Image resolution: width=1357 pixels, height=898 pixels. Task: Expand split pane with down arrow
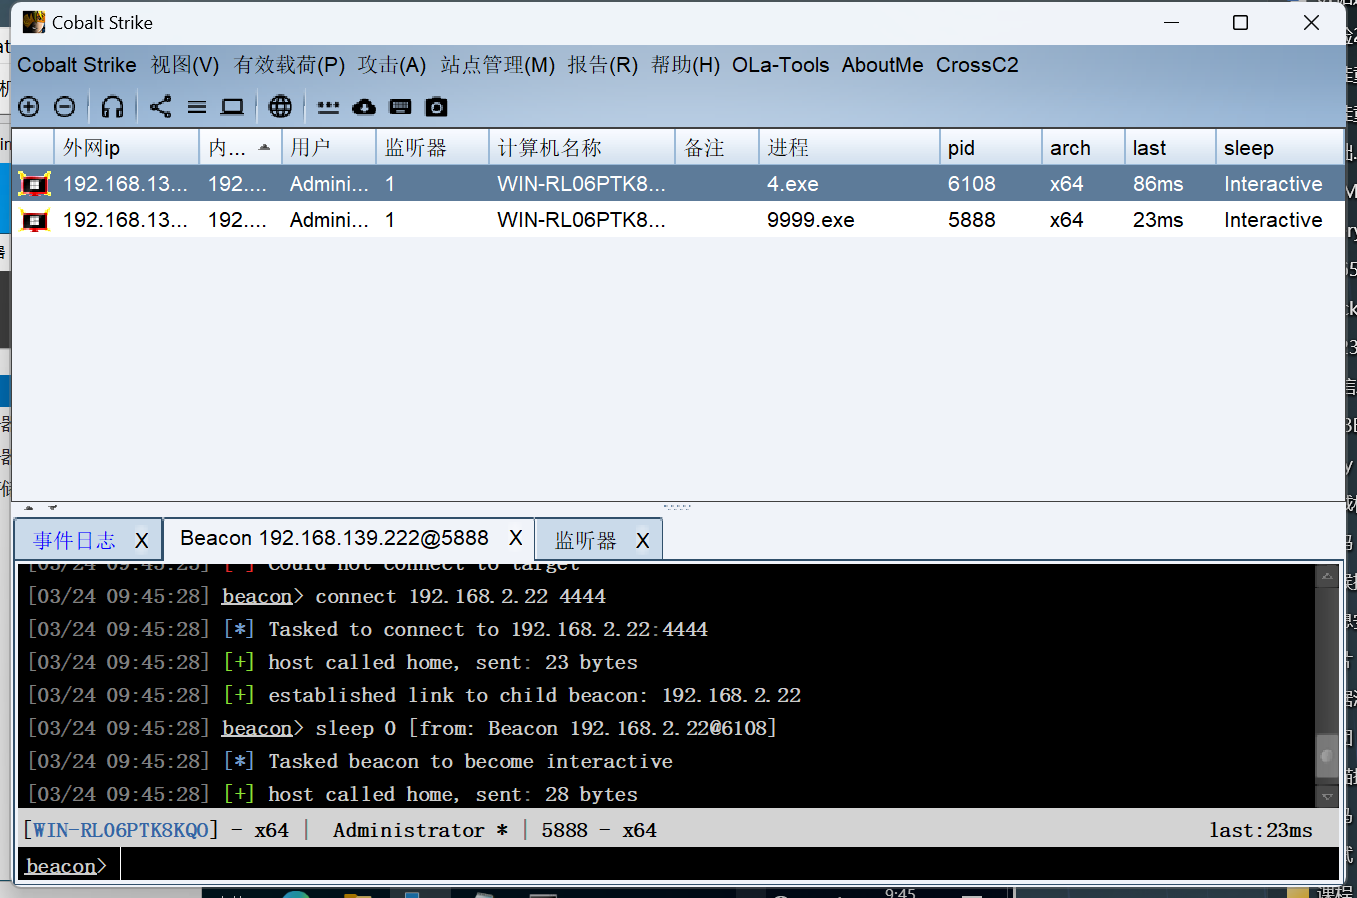pyautogui.click(x=53, y=508)
